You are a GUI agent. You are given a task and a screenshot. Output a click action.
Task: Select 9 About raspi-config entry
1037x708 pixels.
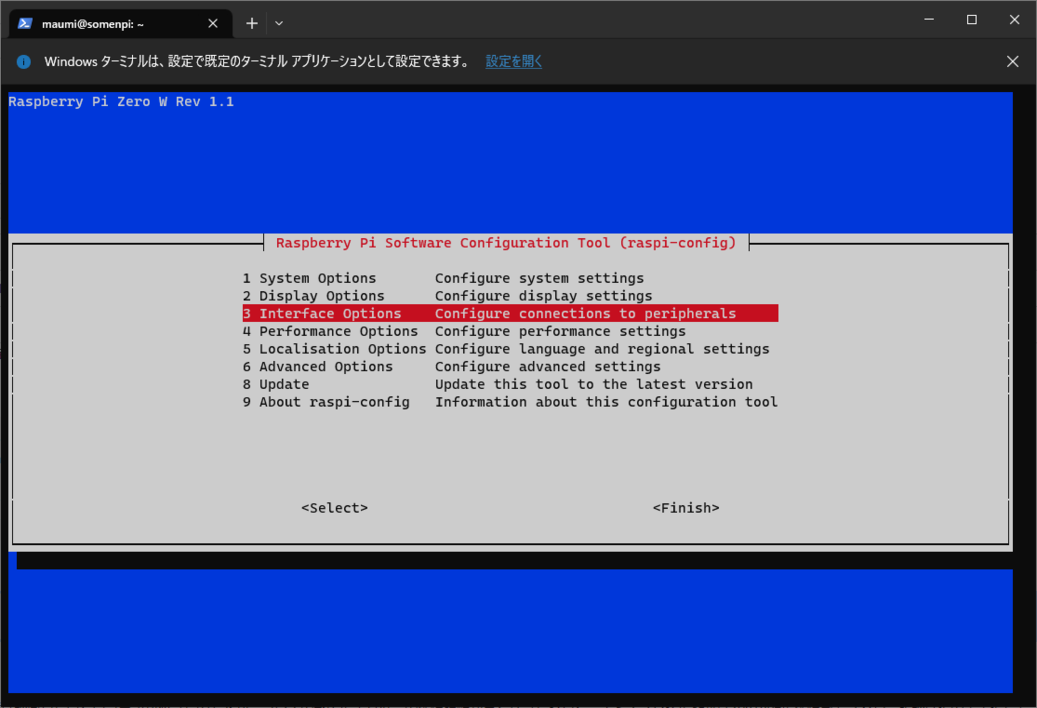510,402
